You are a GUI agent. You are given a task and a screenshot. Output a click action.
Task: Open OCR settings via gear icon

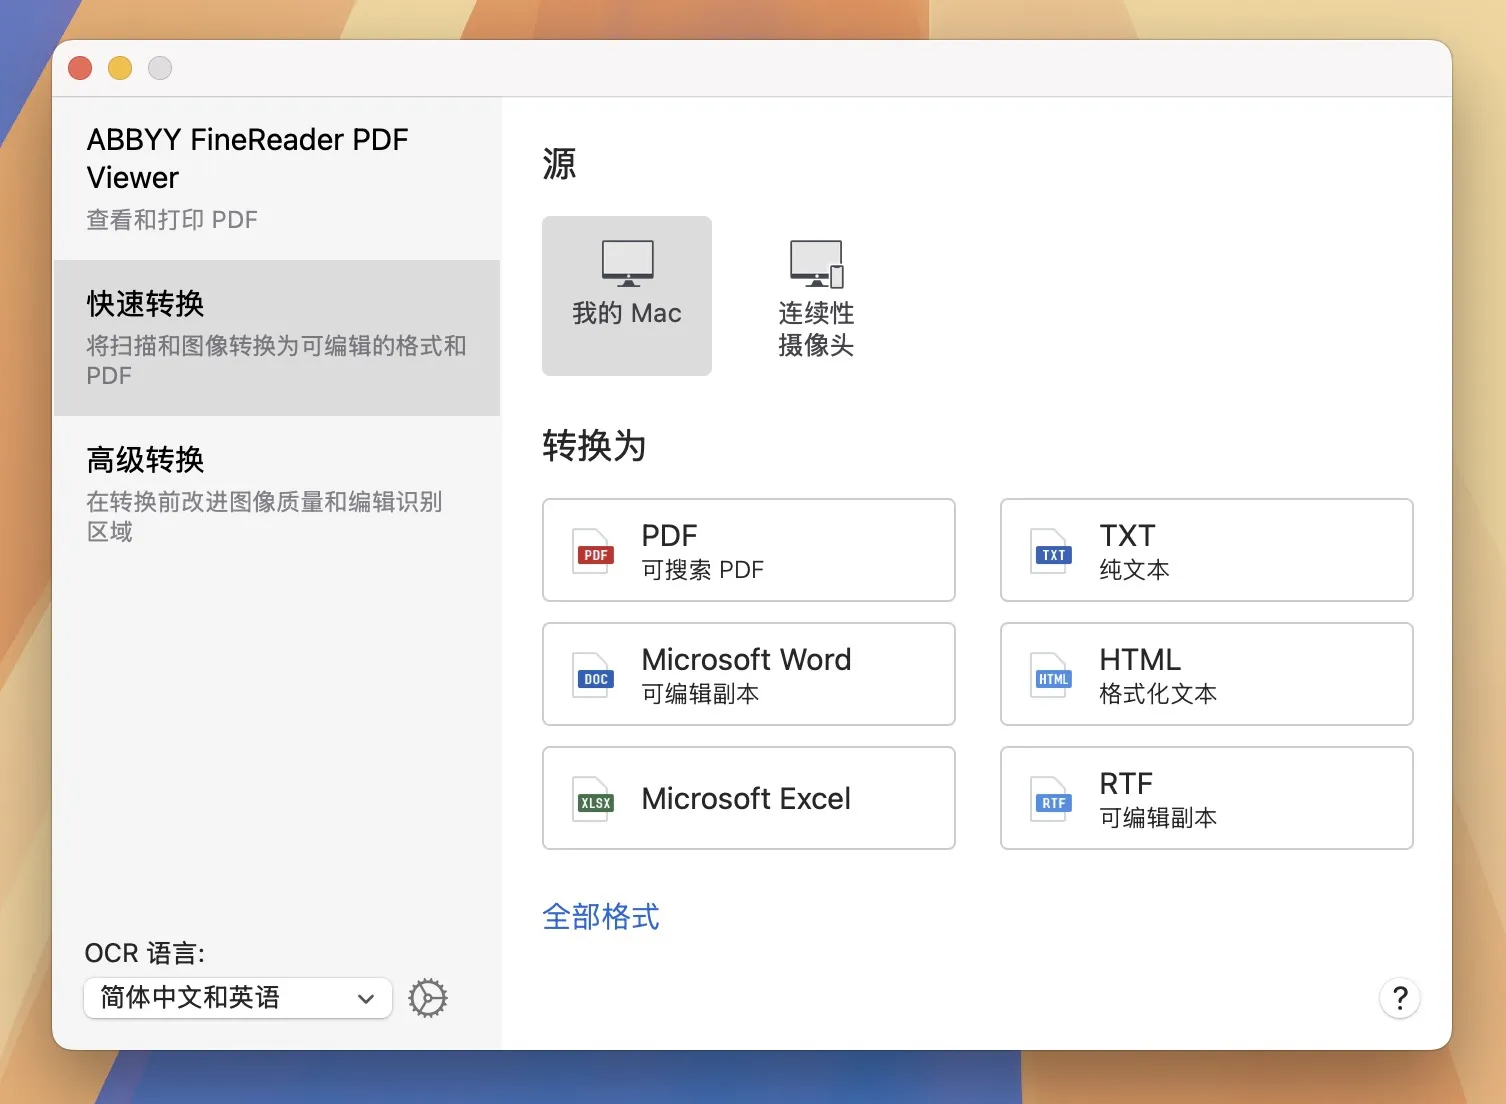coord(428,998)
